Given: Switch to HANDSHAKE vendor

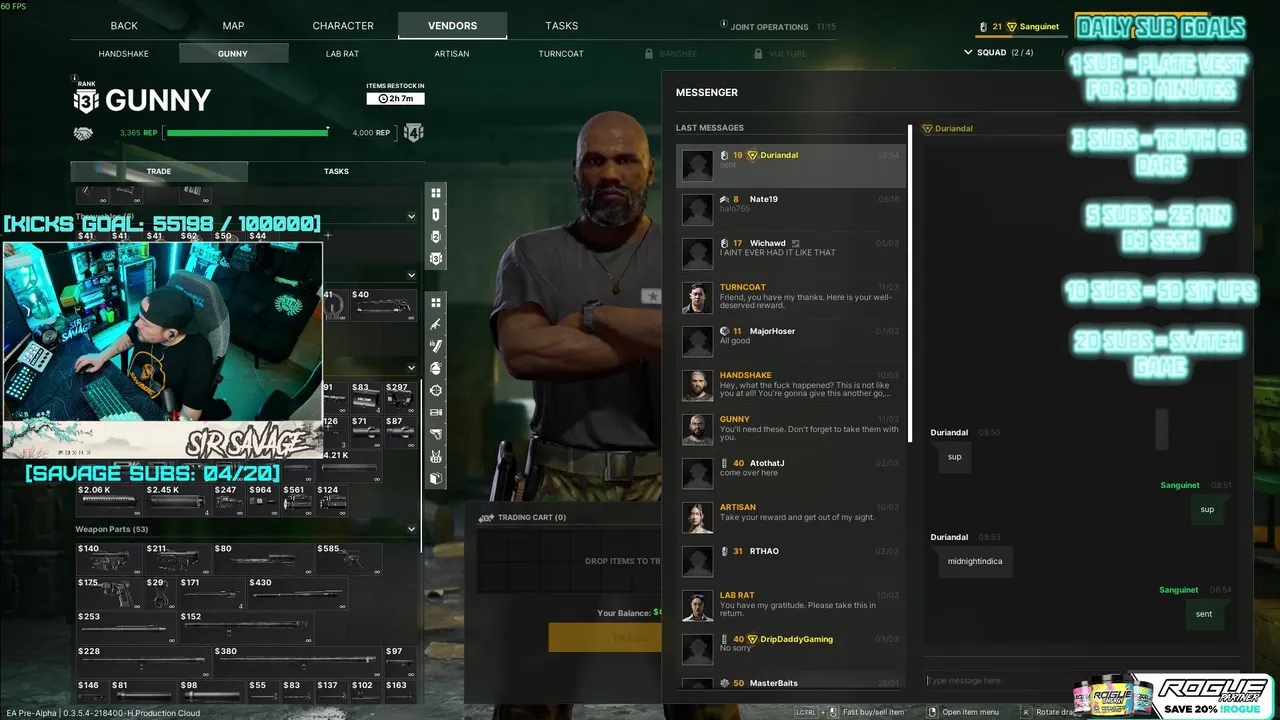Looking at the screenshot, I should pos(124,53).
